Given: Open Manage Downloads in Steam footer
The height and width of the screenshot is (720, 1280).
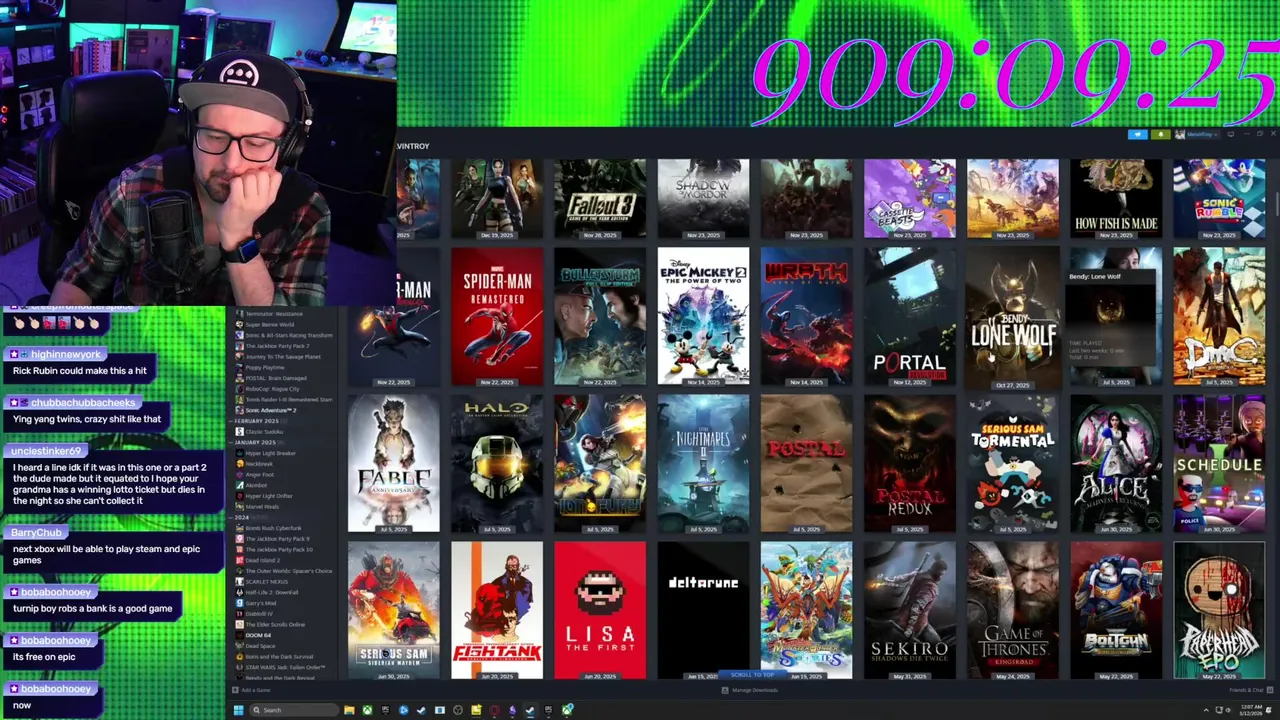Looking at the screenshot, I should click(750, 690).
